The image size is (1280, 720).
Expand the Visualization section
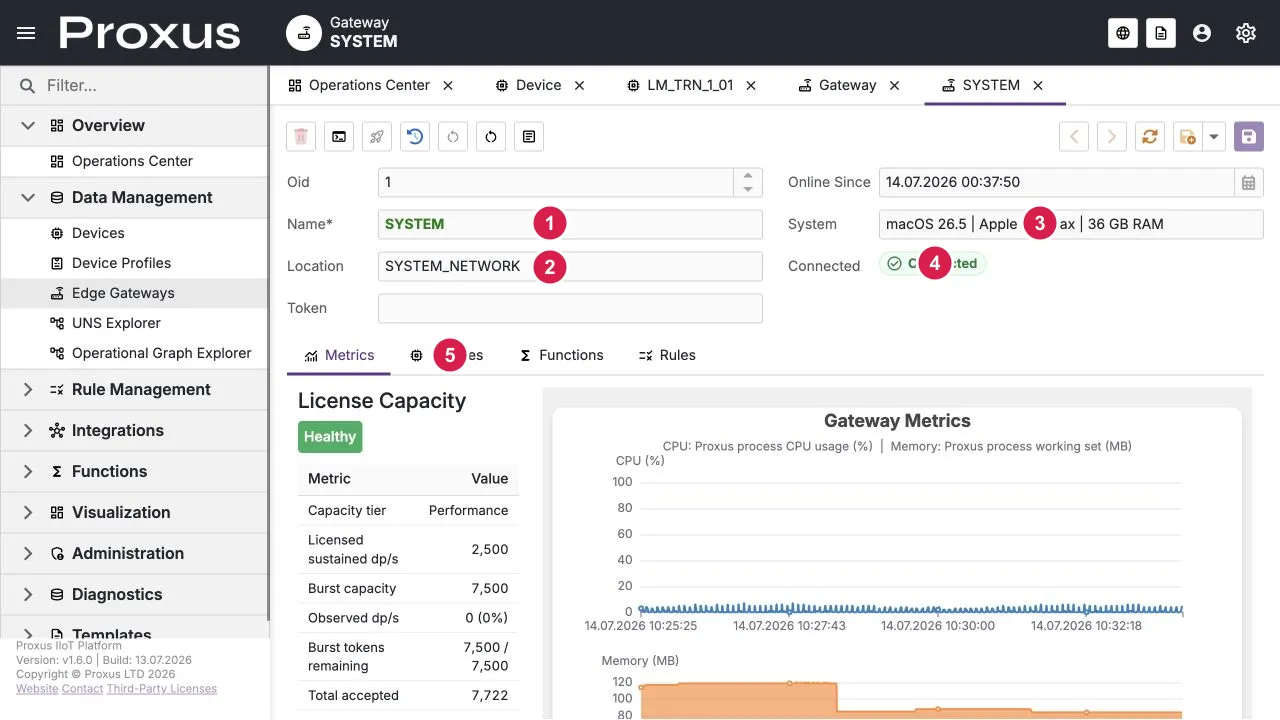click(x=28, y=513)
